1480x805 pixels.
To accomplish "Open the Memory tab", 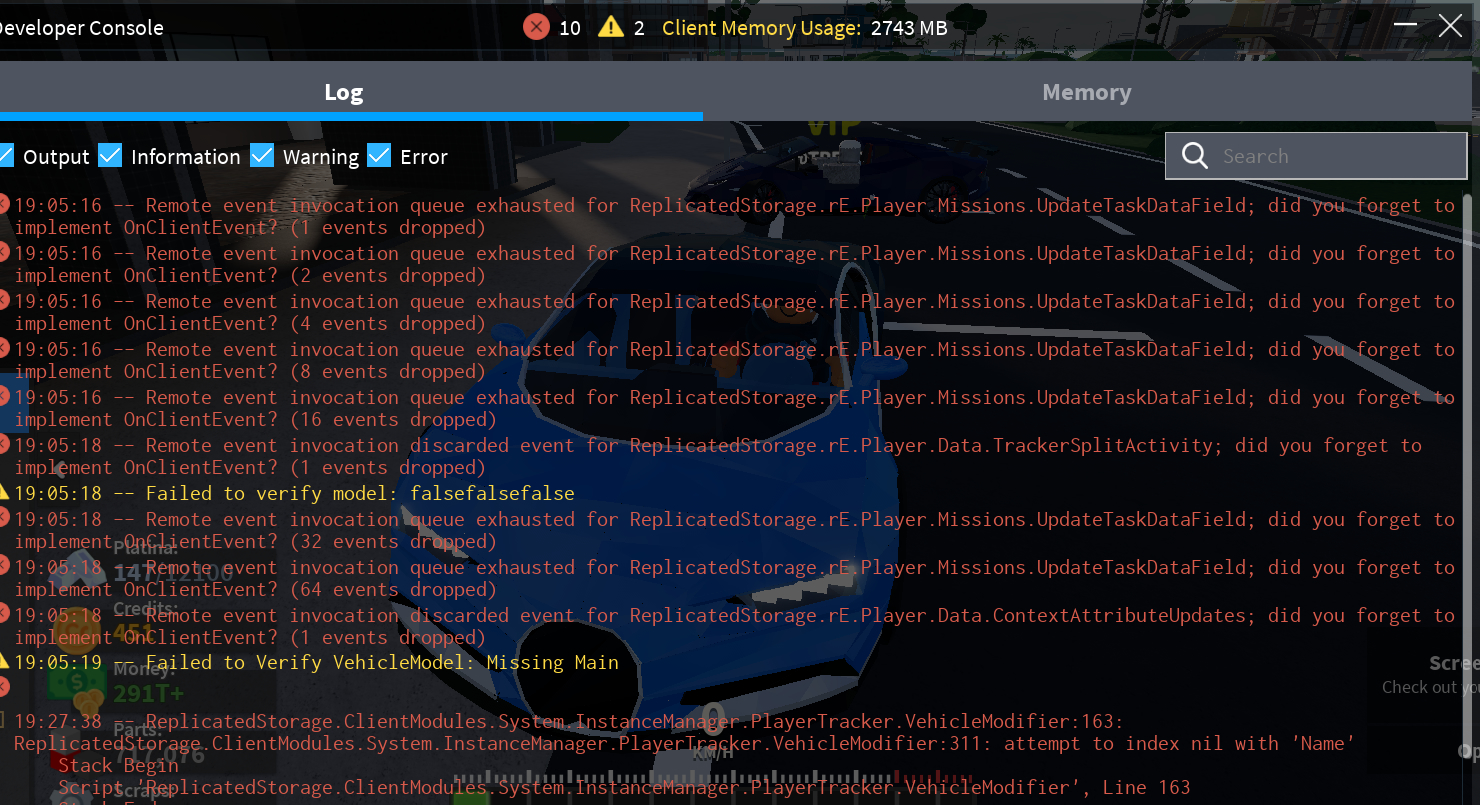I will click(x=1087, y=92).
